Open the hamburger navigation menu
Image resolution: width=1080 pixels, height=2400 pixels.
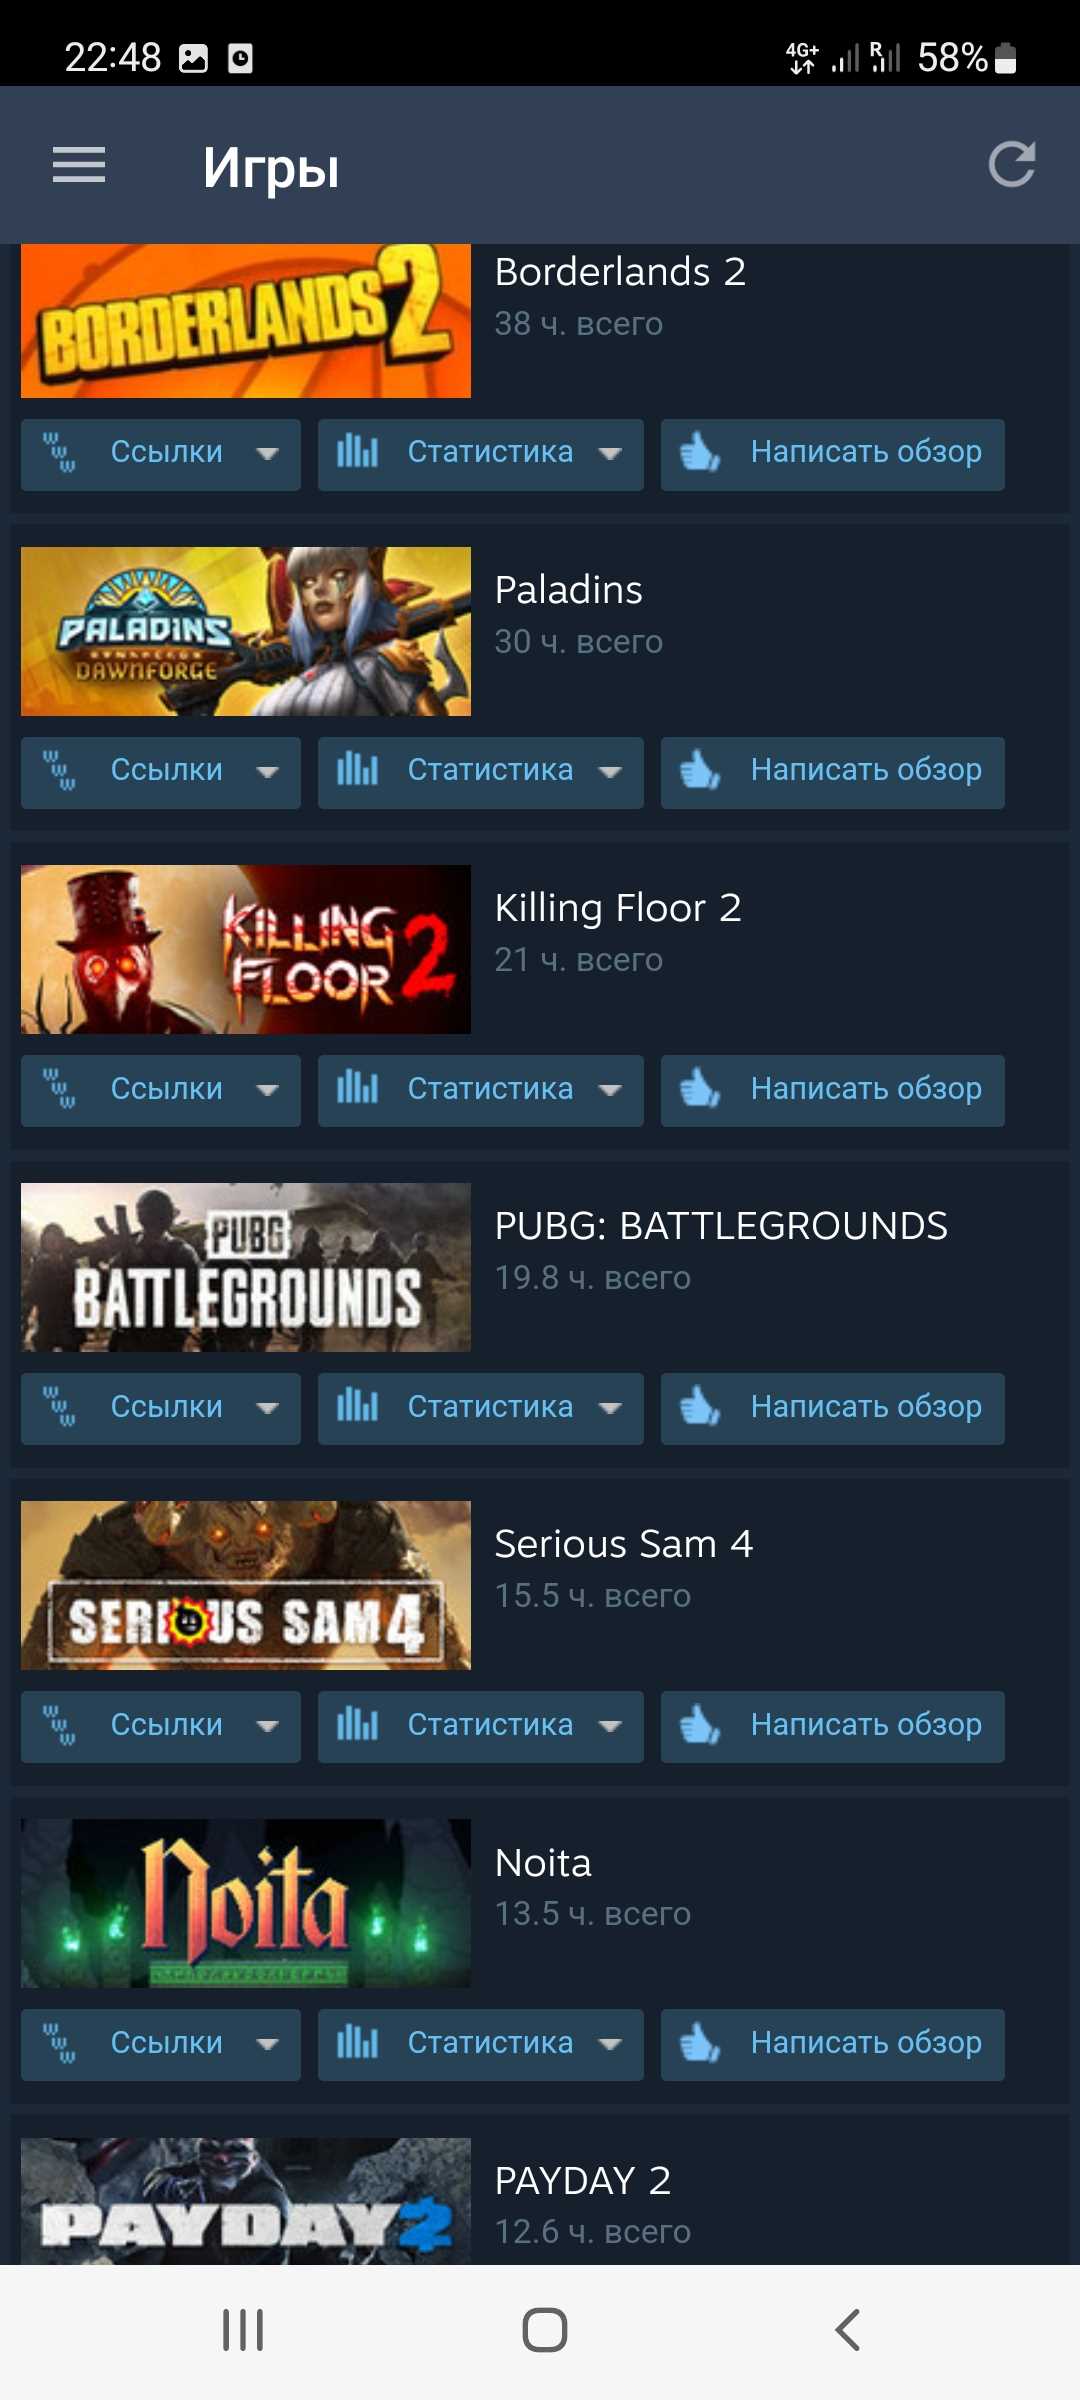click(x=79, y=165)
